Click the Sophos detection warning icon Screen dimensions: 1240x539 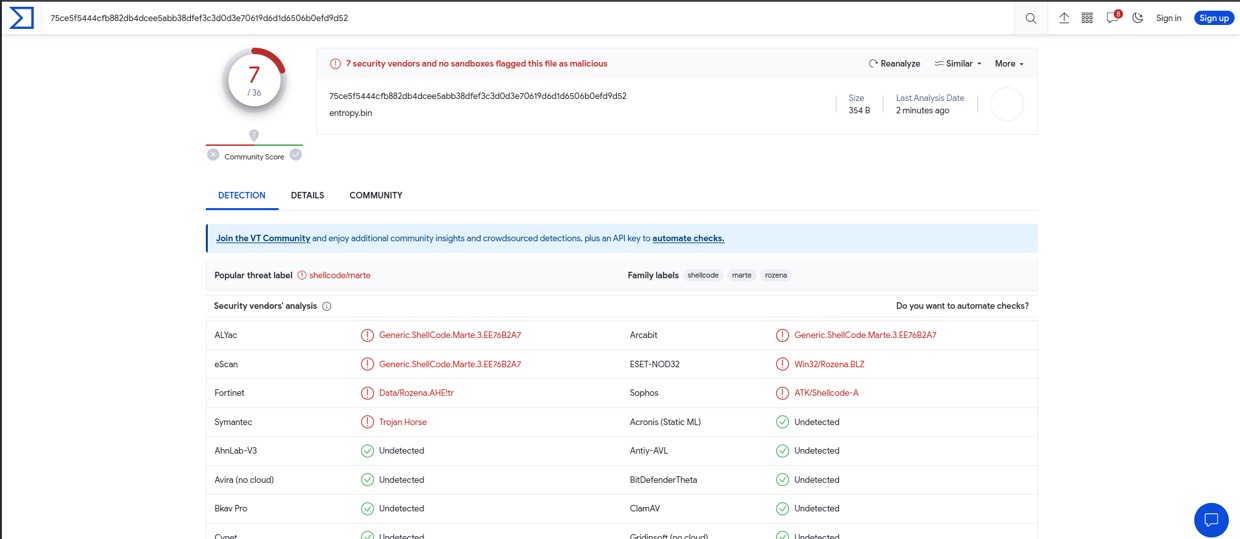(x=782, y=393)
